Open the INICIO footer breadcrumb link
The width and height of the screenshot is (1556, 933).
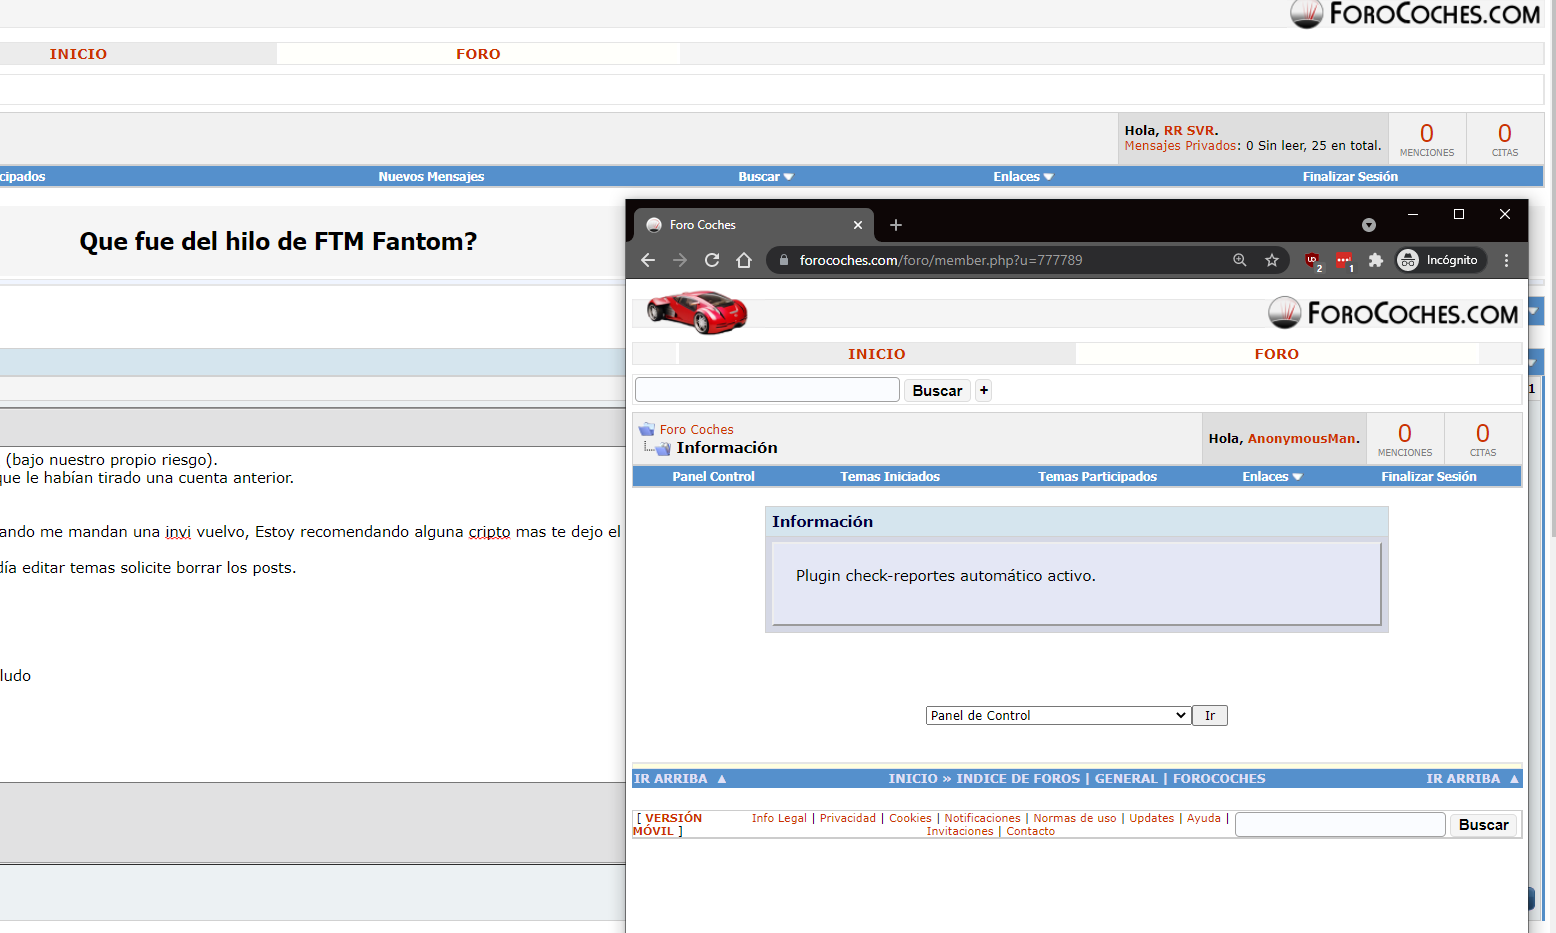pyautogui.click(x=913, y=779)
